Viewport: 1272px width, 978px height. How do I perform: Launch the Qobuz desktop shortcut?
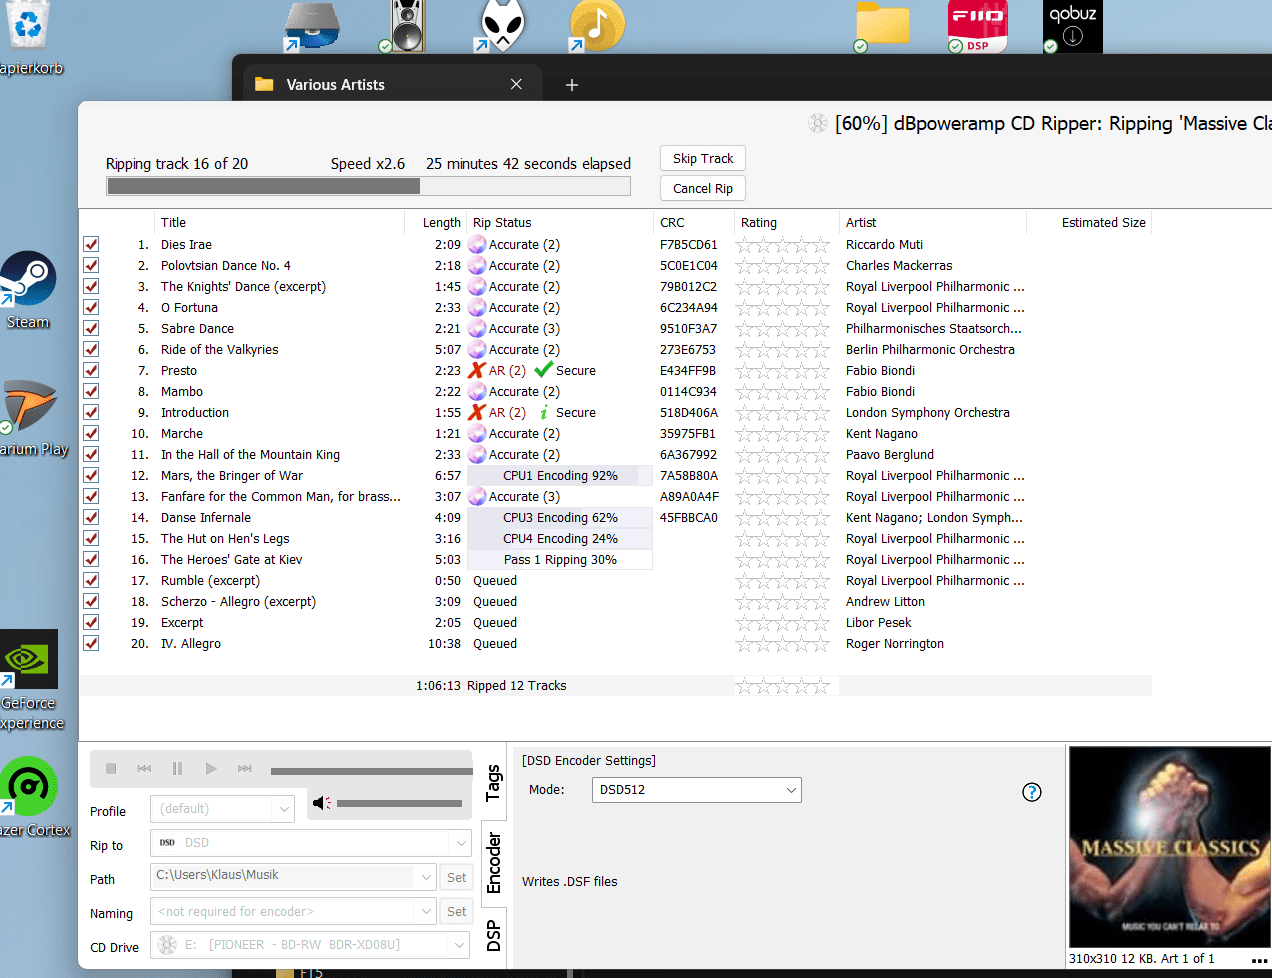point(1073,26)
